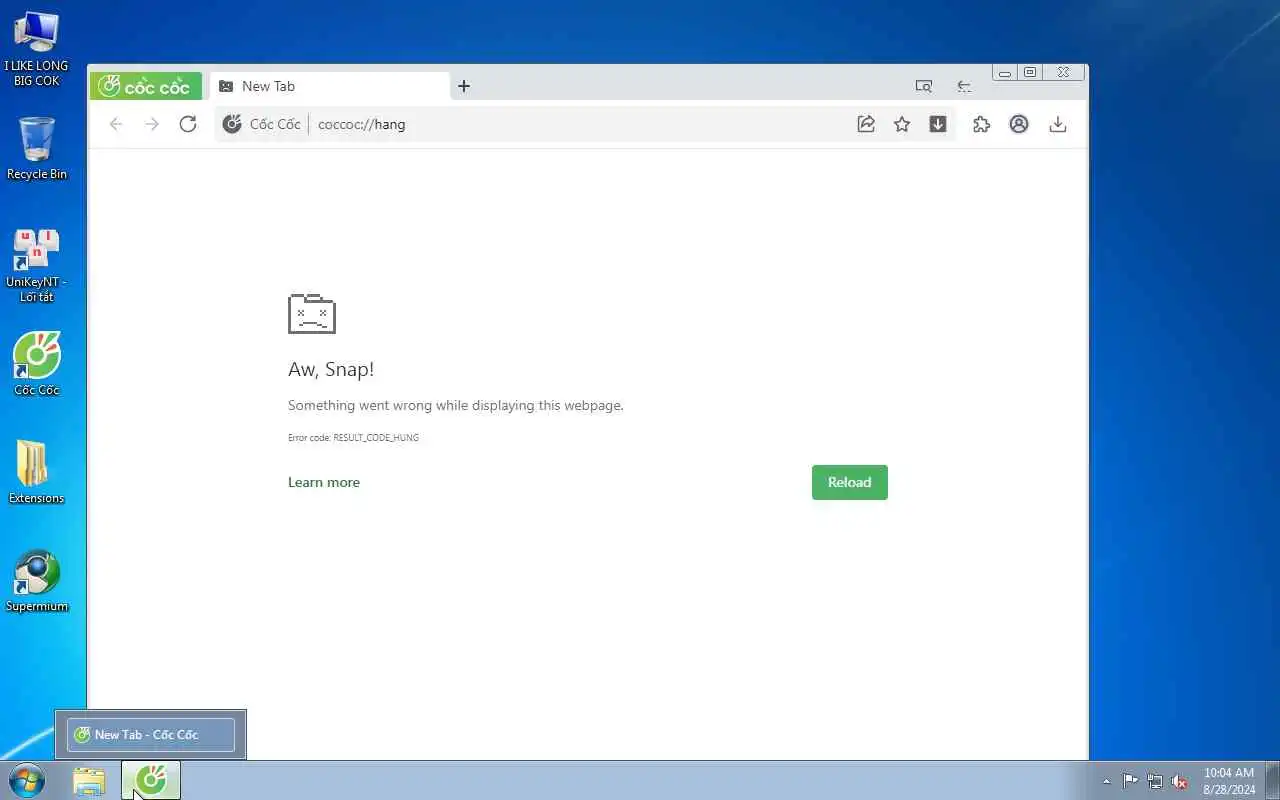Click the dark download media icon
Viewport: 1280px width, 800px height.
click(938, 124)
